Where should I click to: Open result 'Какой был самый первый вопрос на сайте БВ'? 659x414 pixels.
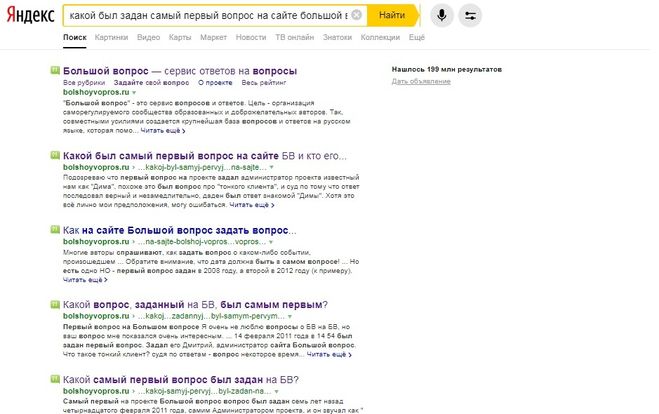[x=205, y=156]
